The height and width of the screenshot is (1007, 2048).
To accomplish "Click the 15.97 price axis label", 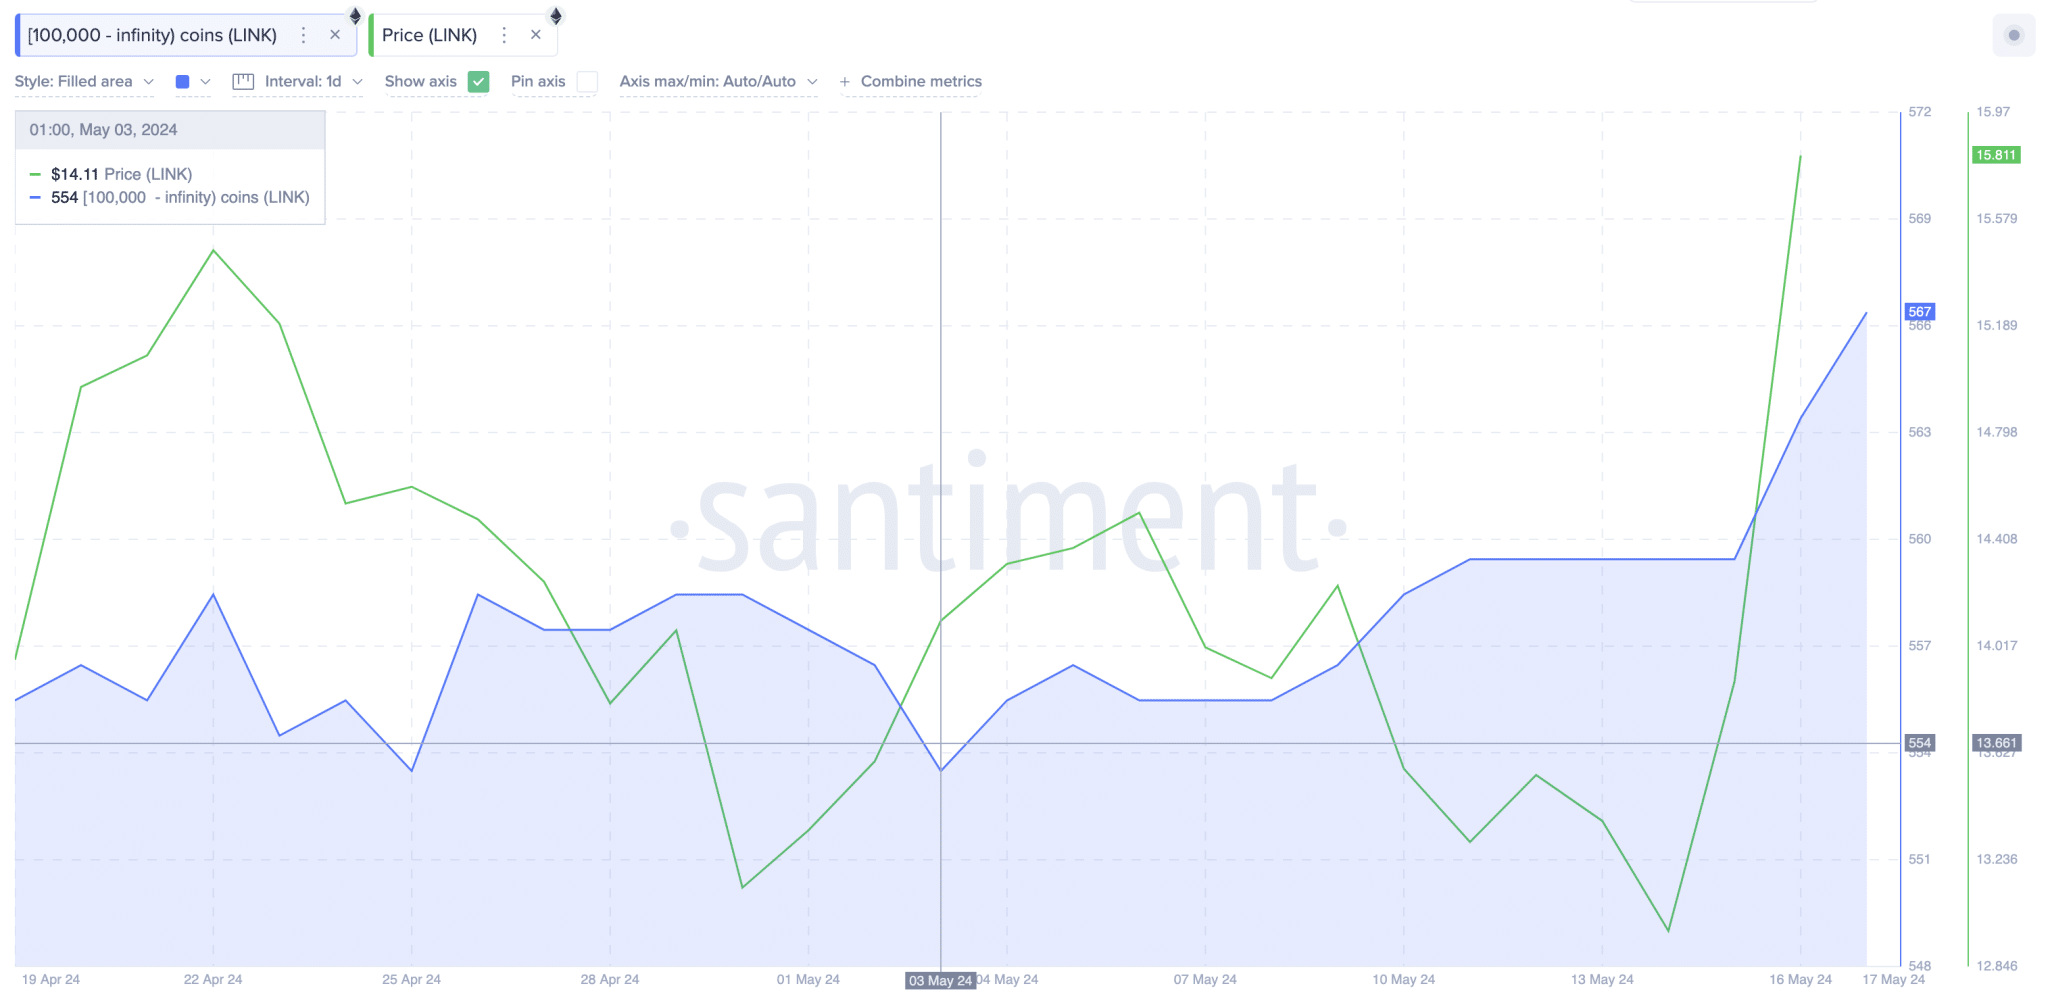I will (1993, 112).
